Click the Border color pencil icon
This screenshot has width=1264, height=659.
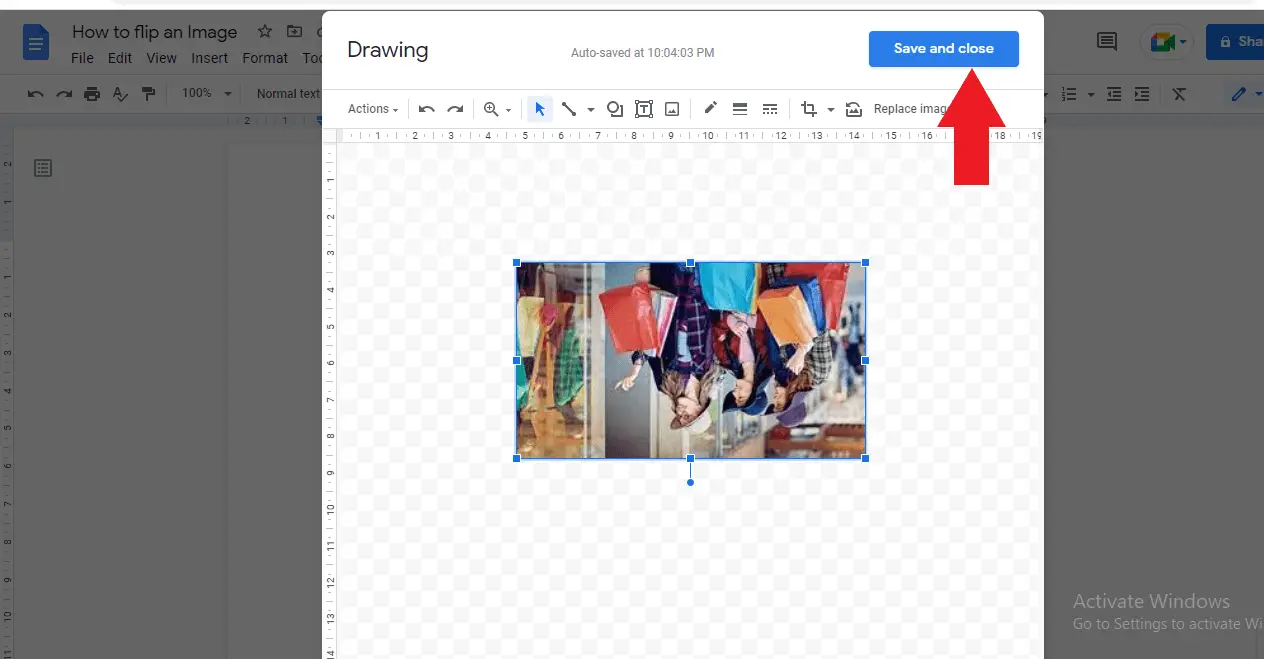[x=710, y=108]
